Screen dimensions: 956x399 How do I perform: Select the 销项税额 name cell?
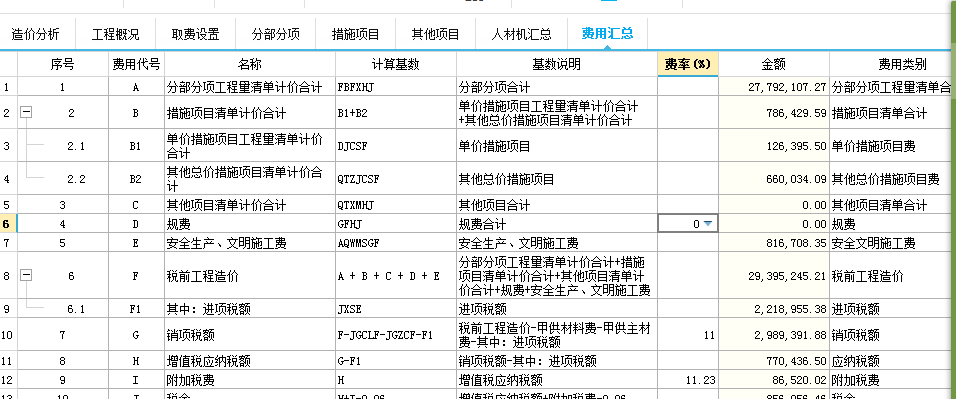(250, 334)
